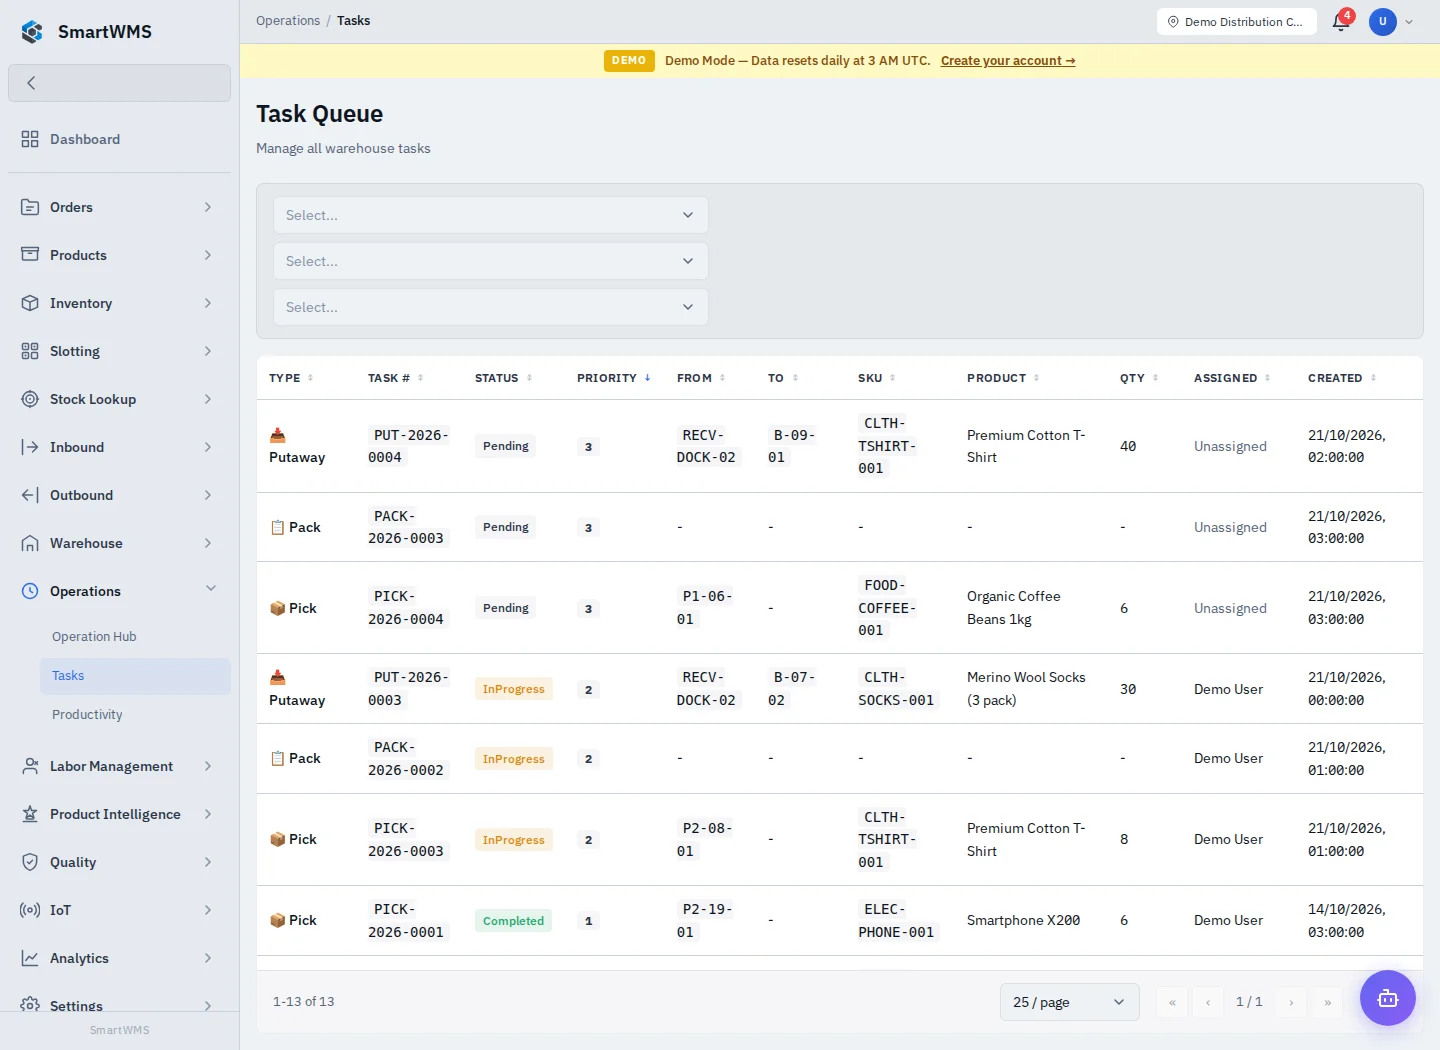Collapse the Operations menu section
The width and height of the screenshot is (1440, 1050).
pyautogui.click(x=211, y=589)
